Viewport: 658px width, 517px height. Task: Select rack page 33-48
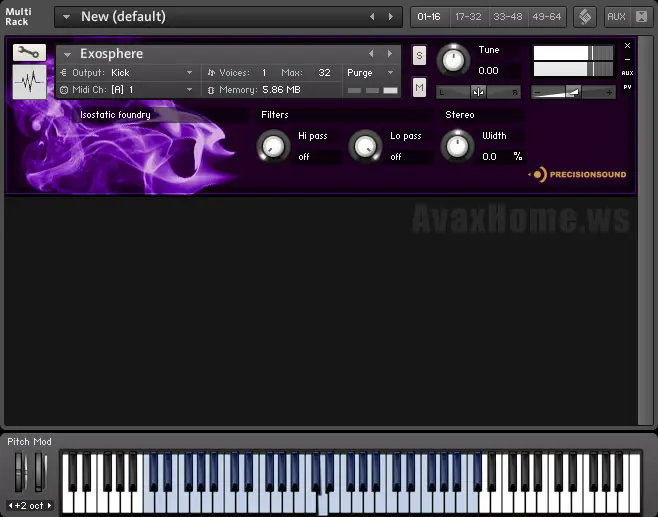point(508,17)
